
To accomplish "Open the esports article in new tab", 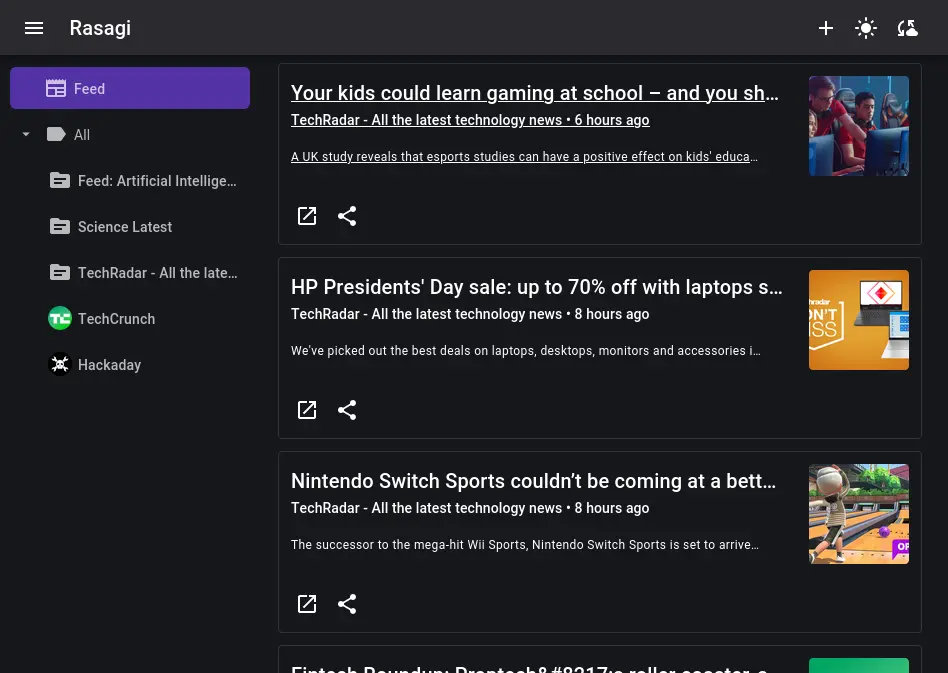I will pos(307,216).
